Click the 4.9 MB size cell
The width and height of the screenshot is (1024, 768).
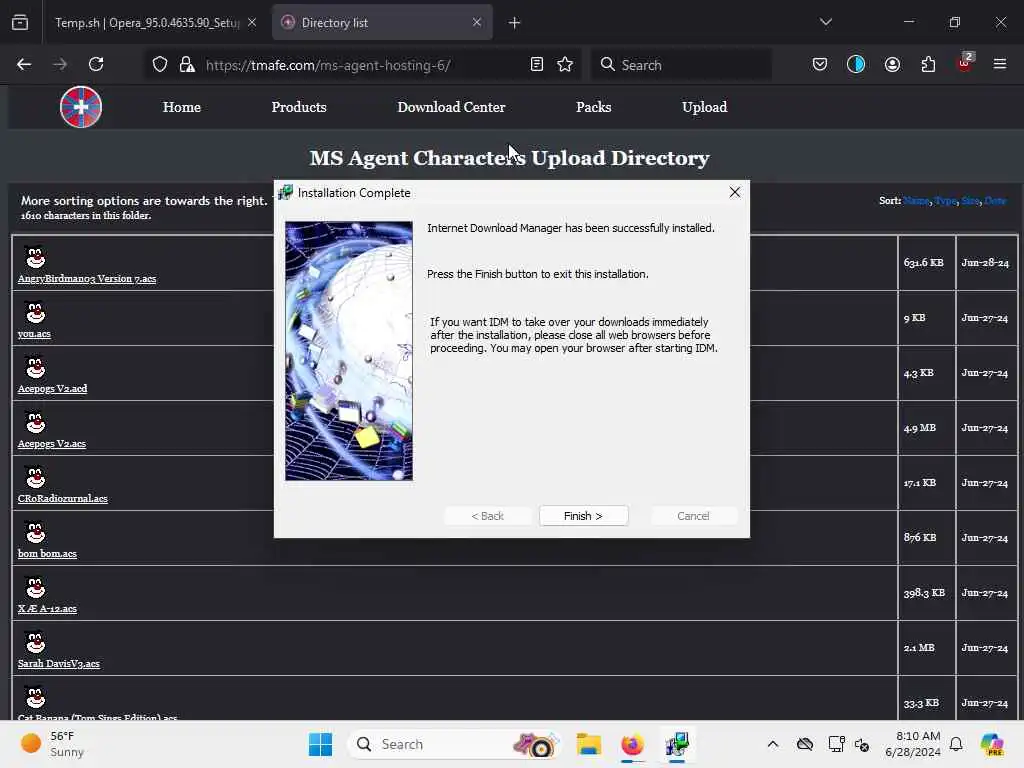pos(926,428)
